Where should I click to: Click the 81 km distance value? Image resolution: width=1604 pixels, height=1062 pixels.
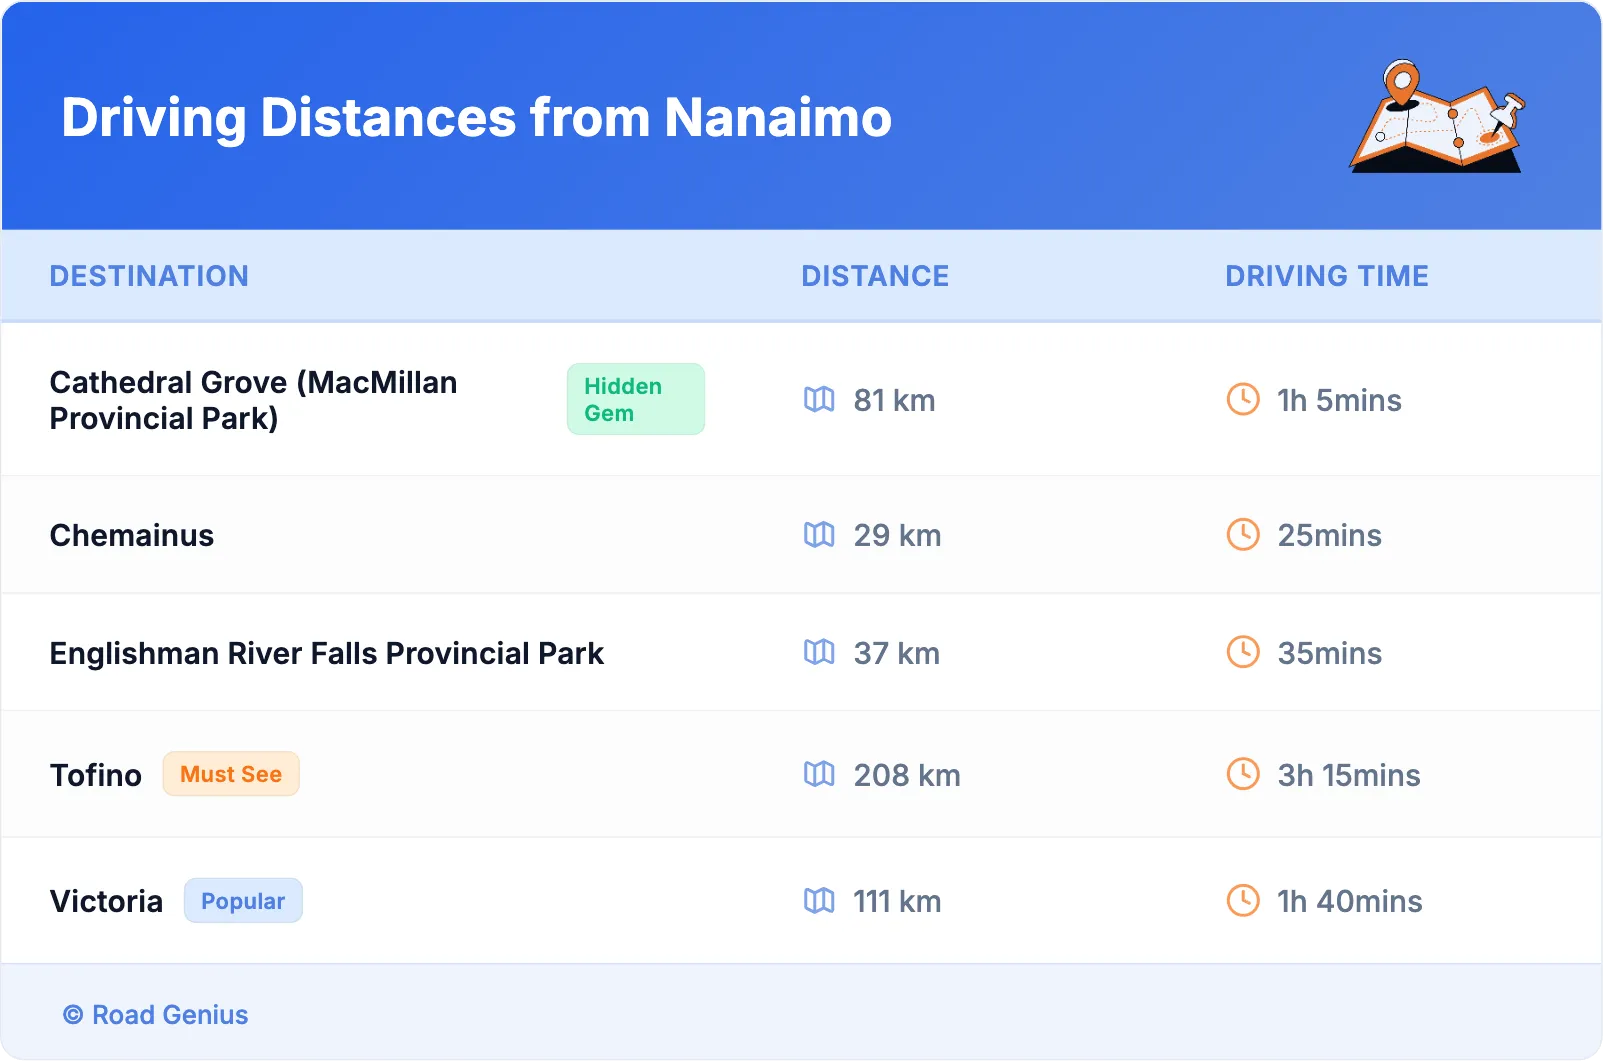(x=894, y=401)
